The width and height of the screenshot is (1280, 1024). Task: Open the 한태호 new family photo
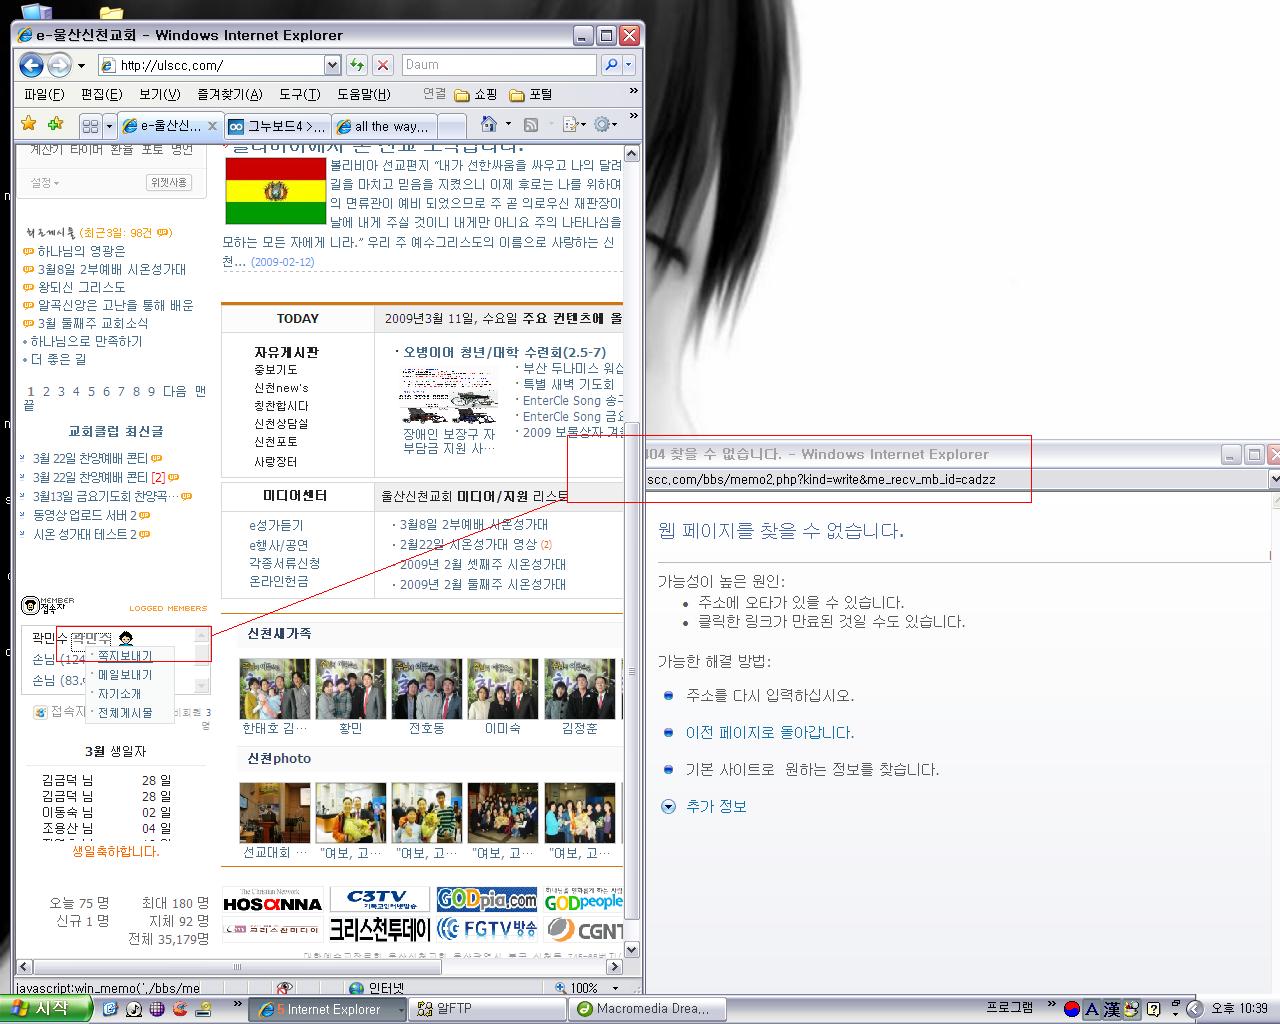tap(274, 689)
